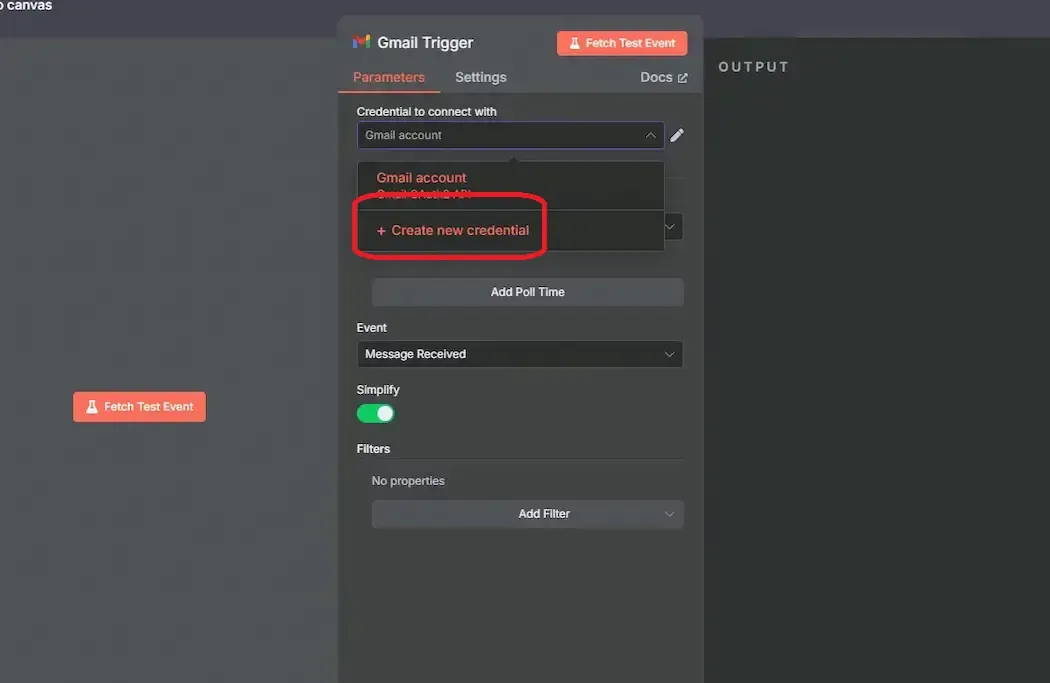
Task: Click Add Poll Time button
Action: click(x=528, y=292)
